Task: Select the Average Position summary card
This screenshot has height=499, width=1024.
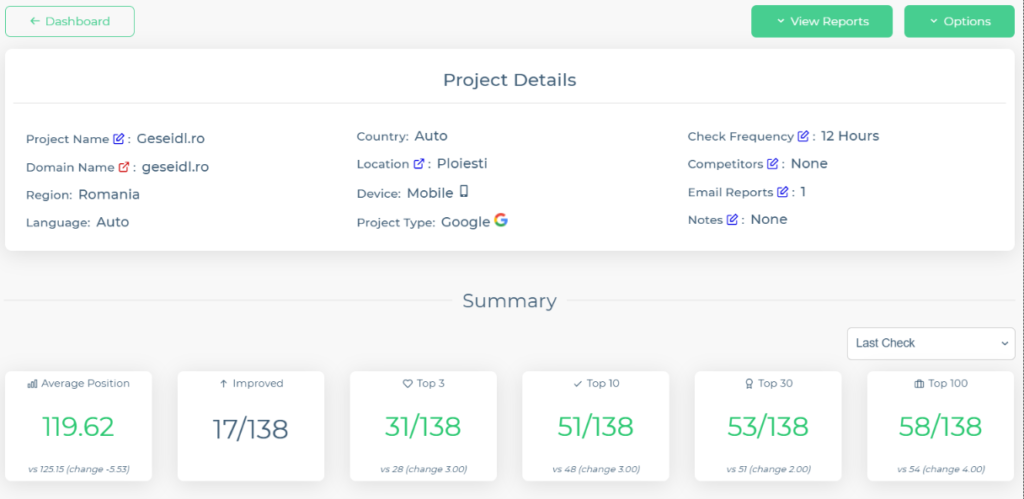Action: tap(78, 426)
